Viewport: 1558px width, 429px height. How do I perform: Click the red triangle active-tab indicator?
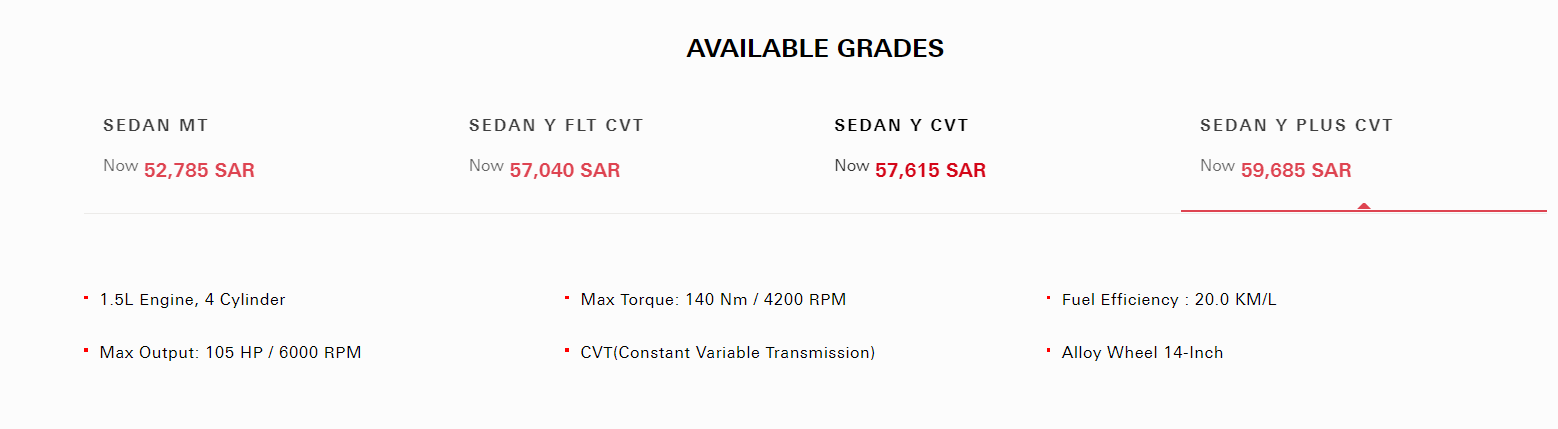click(x=1364, y=206)
